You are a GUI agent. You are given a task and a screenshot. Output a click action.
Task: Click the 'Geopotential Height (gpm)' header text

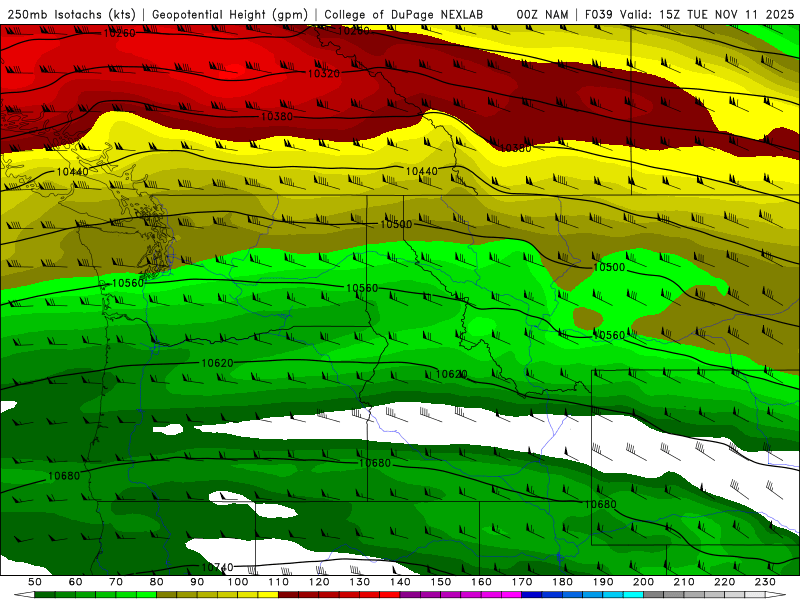230,15
